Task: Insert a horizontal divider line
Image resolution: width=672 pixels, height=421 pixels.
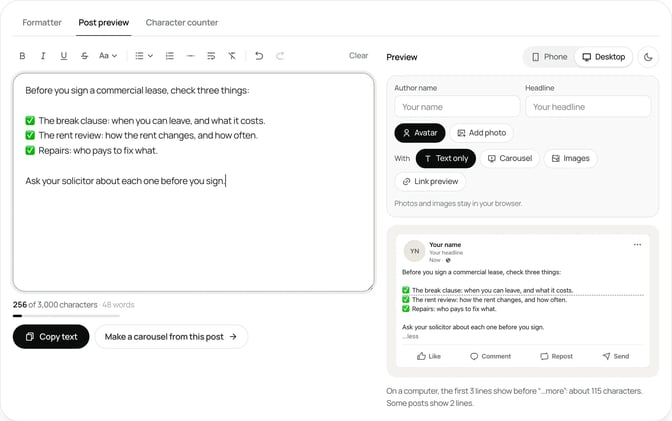Action: coord(190,56)
